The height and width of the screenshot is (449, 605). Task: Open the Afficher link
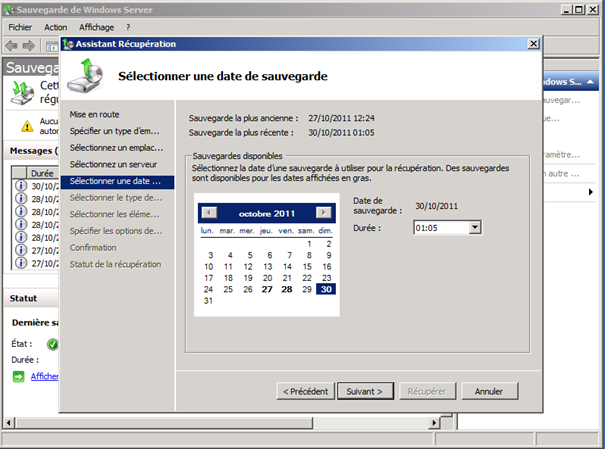44,376
